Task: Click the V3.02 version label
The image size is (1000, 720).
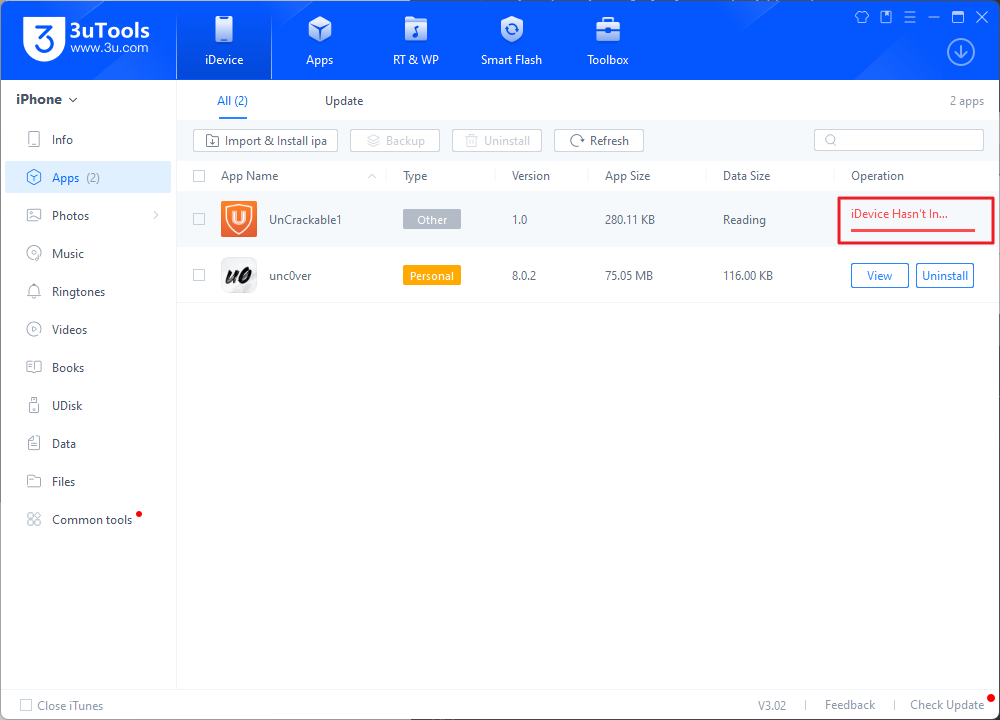Action: click(x=772, y=705)
